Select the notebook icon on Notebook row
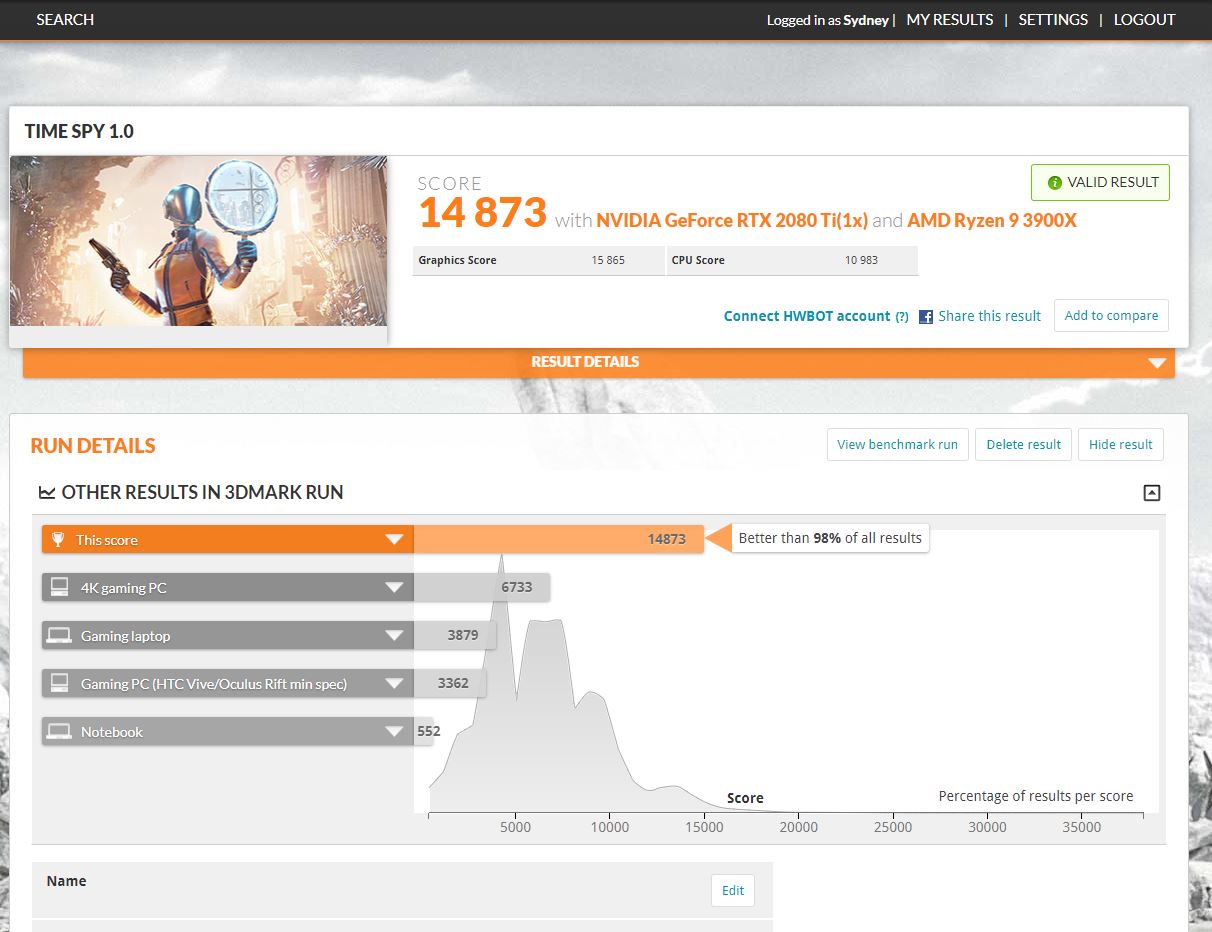 pyautogui.click(x=59, y=731)
